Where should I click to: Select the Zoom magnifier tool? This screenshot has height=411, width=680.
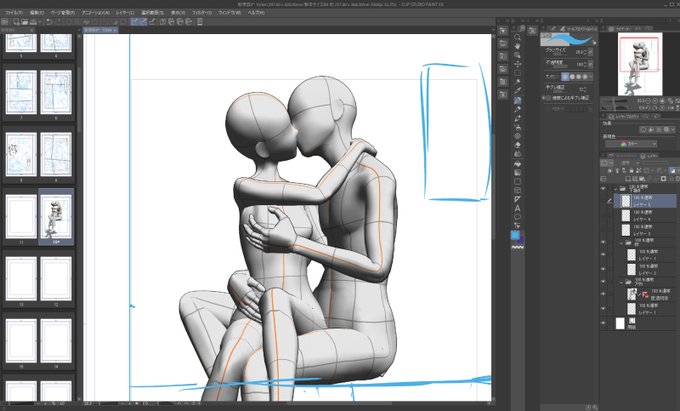coord(517,37)
